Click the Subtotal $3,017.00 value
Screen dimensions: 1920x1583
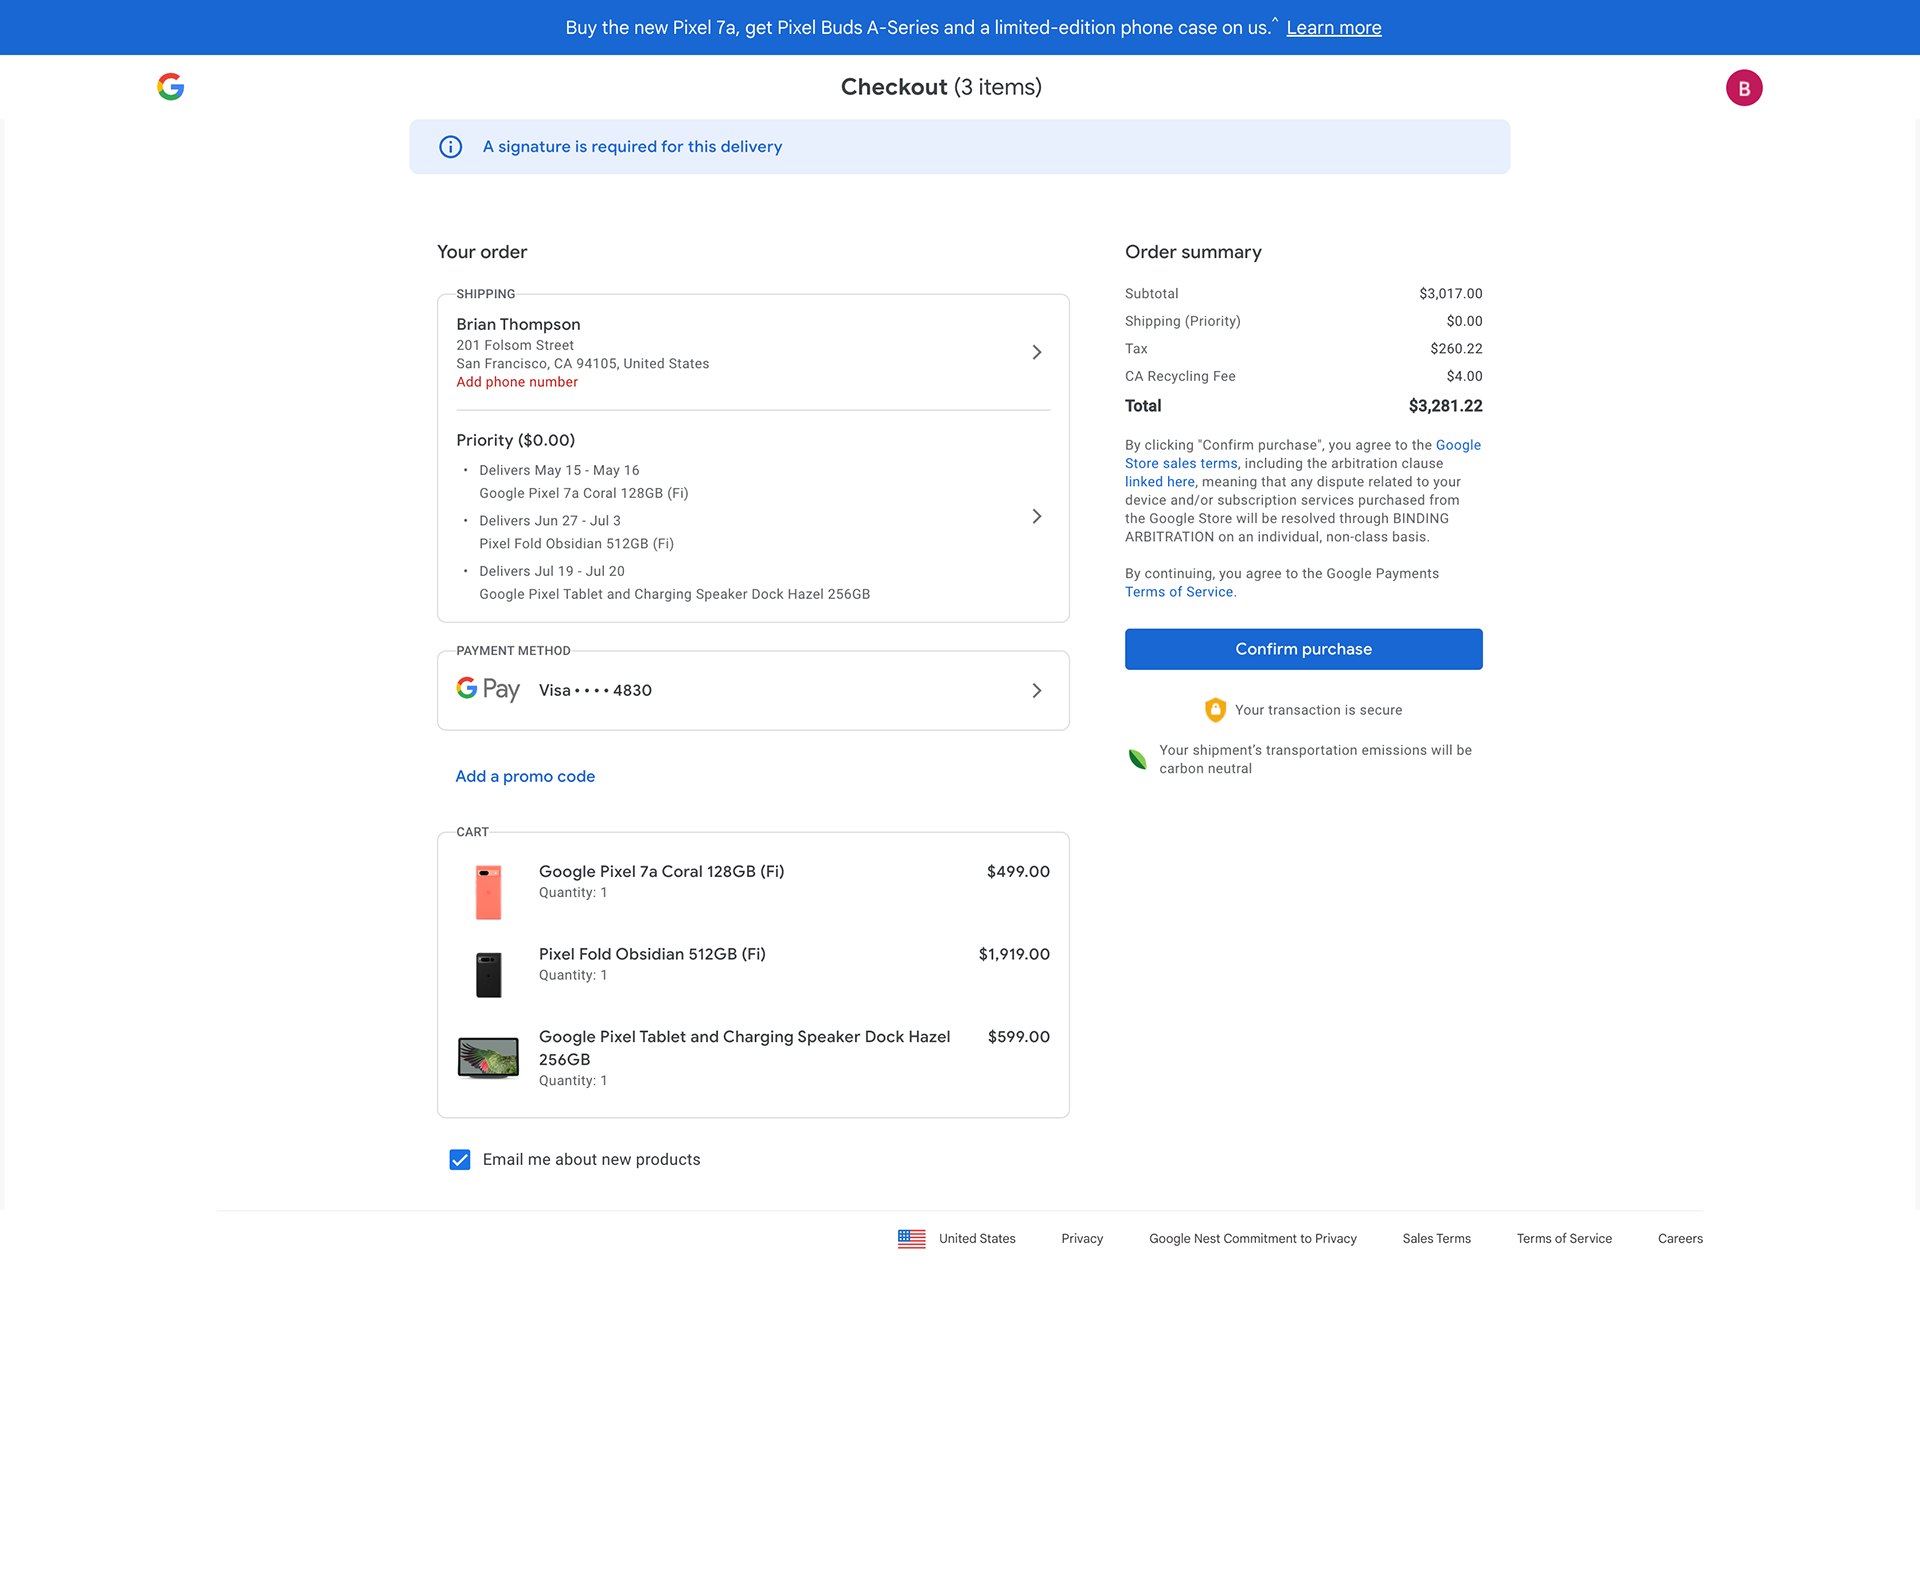[1451, 294]
